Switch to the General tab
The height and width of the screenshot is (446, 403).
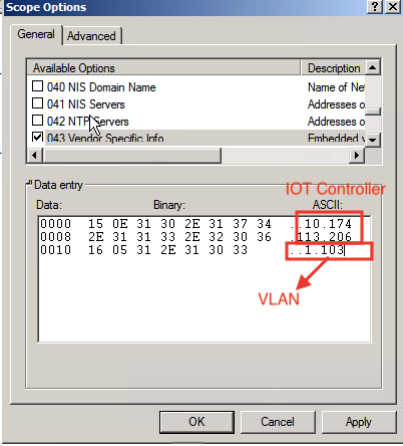36,34
